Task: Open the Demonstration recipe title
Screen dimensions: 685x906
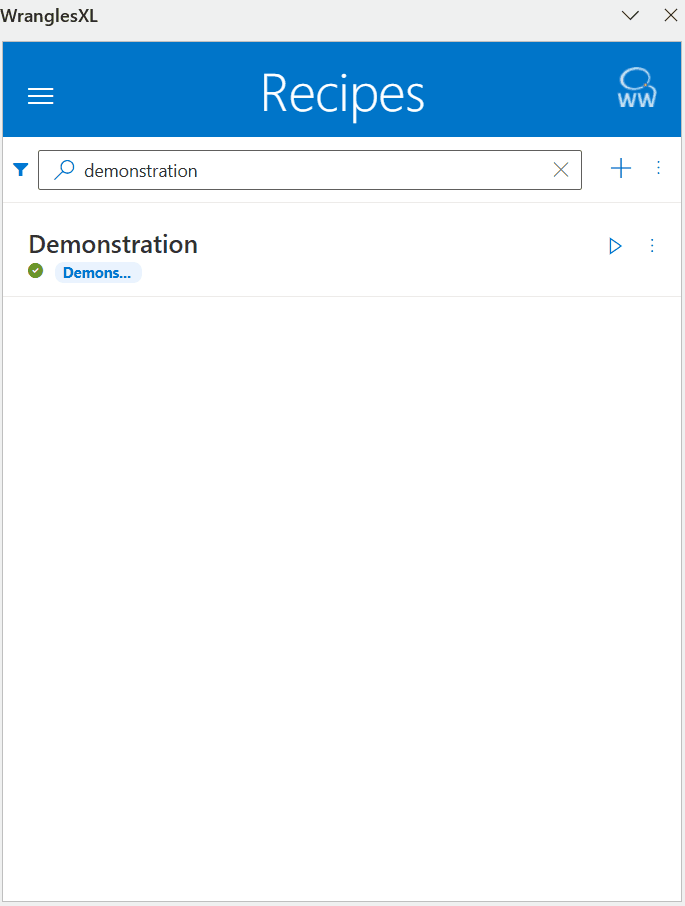Action: click(x=113, y=244)
